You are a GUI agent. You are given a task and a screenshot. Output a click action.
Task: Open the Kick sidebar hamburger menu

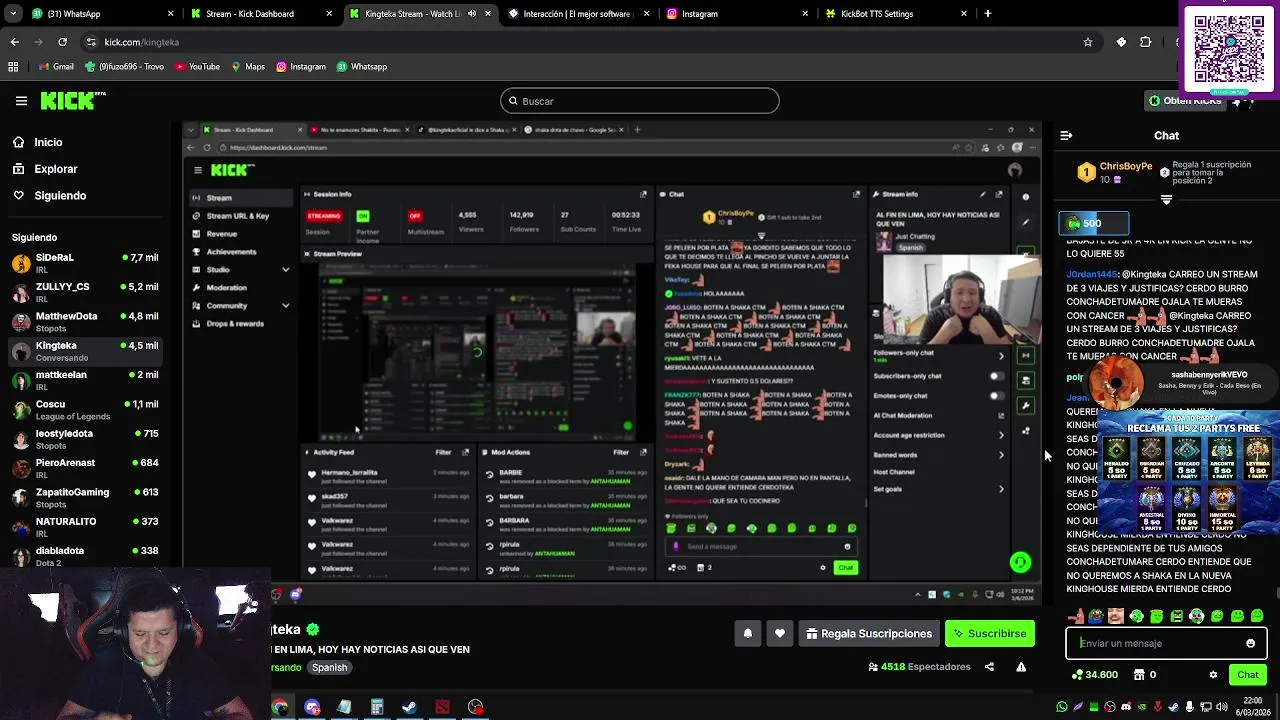click(x=21, y=100)
